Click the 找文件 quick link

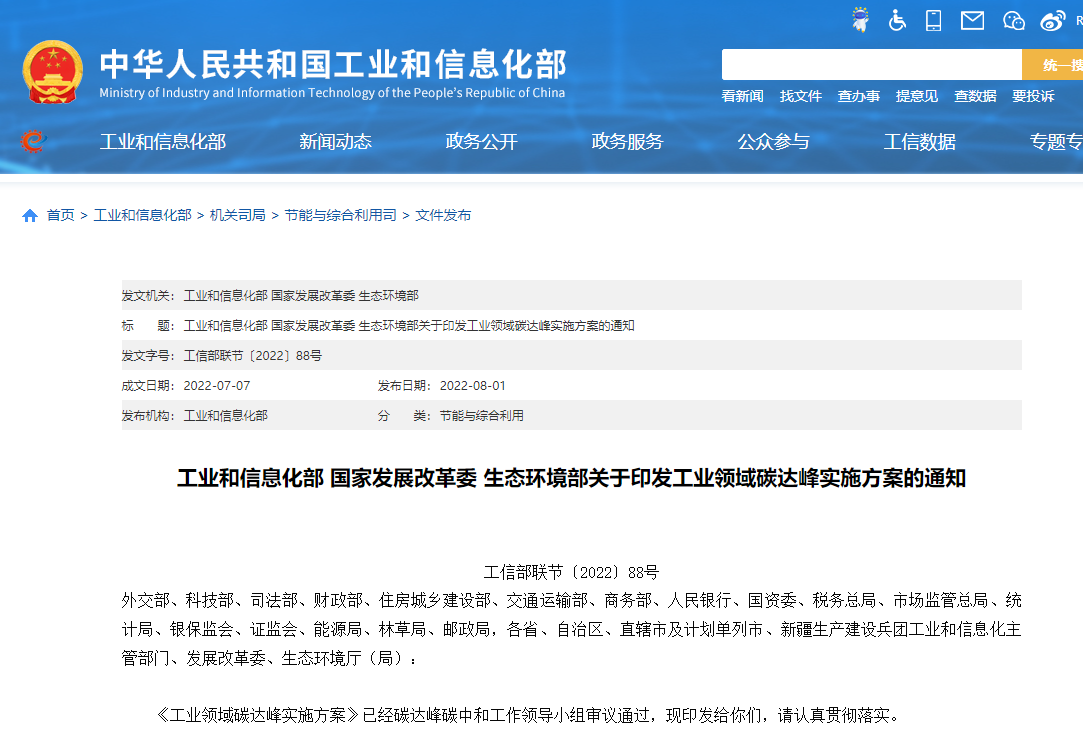pyautogui.click(x=800, y=96)
